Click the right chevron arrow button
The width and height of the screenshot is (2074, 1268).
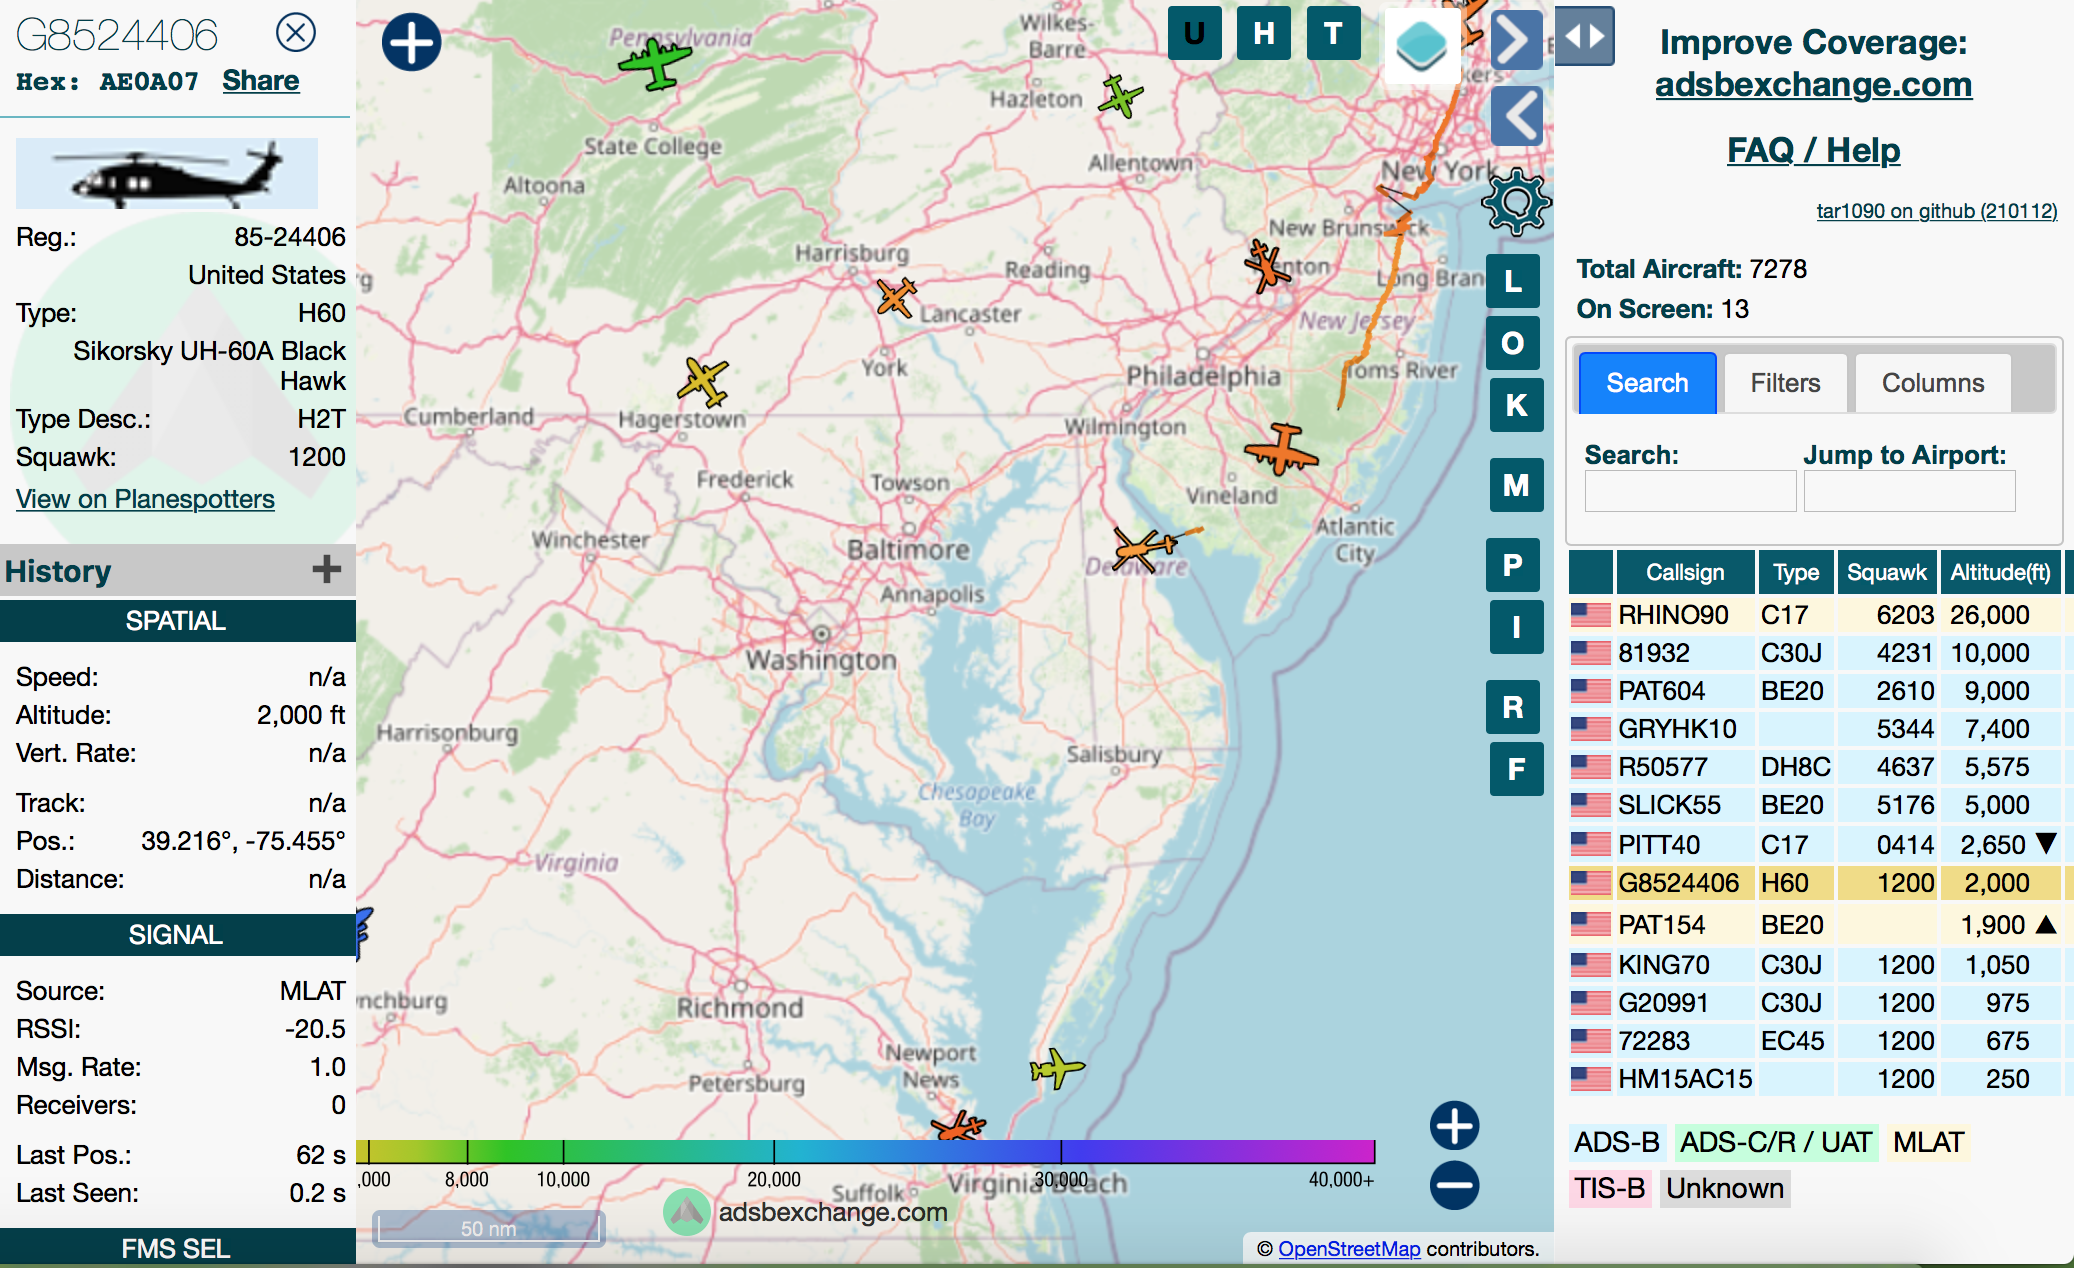pyautogui.click(x=1516, y=42)
